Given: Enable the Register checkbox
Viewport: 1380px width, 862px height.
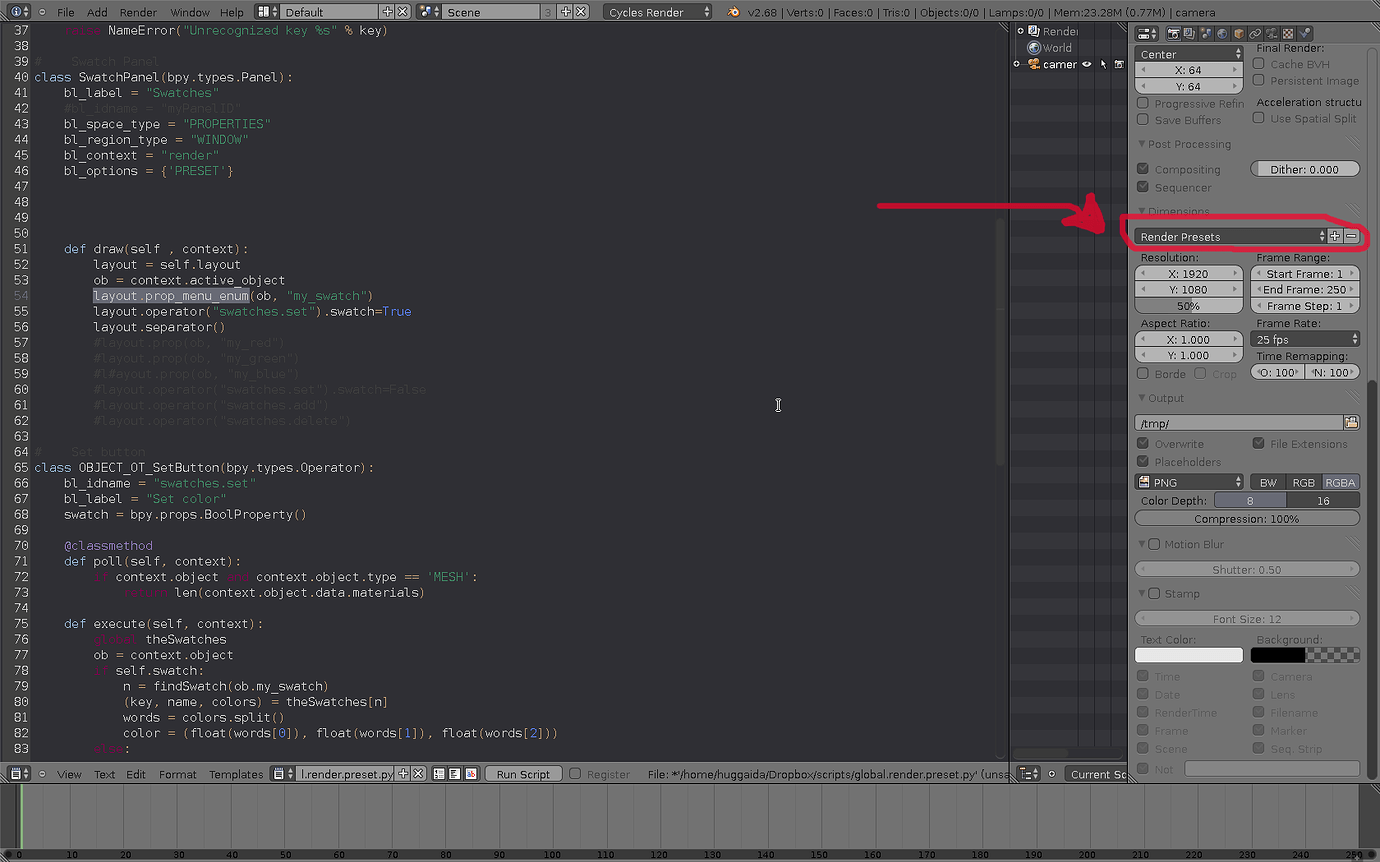Looking at the screenshot, I should 575,774.
